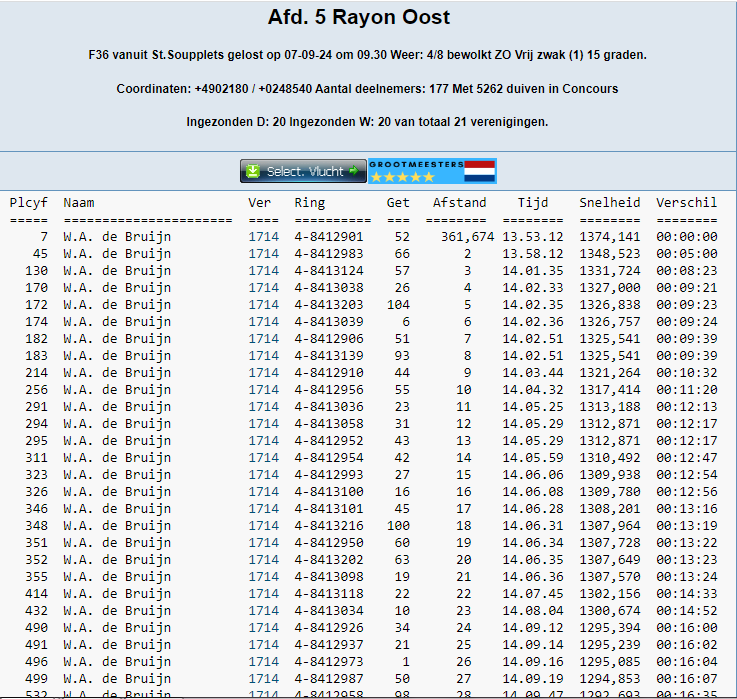The image size is (737, 699).
Task: Click speed value 1327,000
Action: [x=610, y=288]
